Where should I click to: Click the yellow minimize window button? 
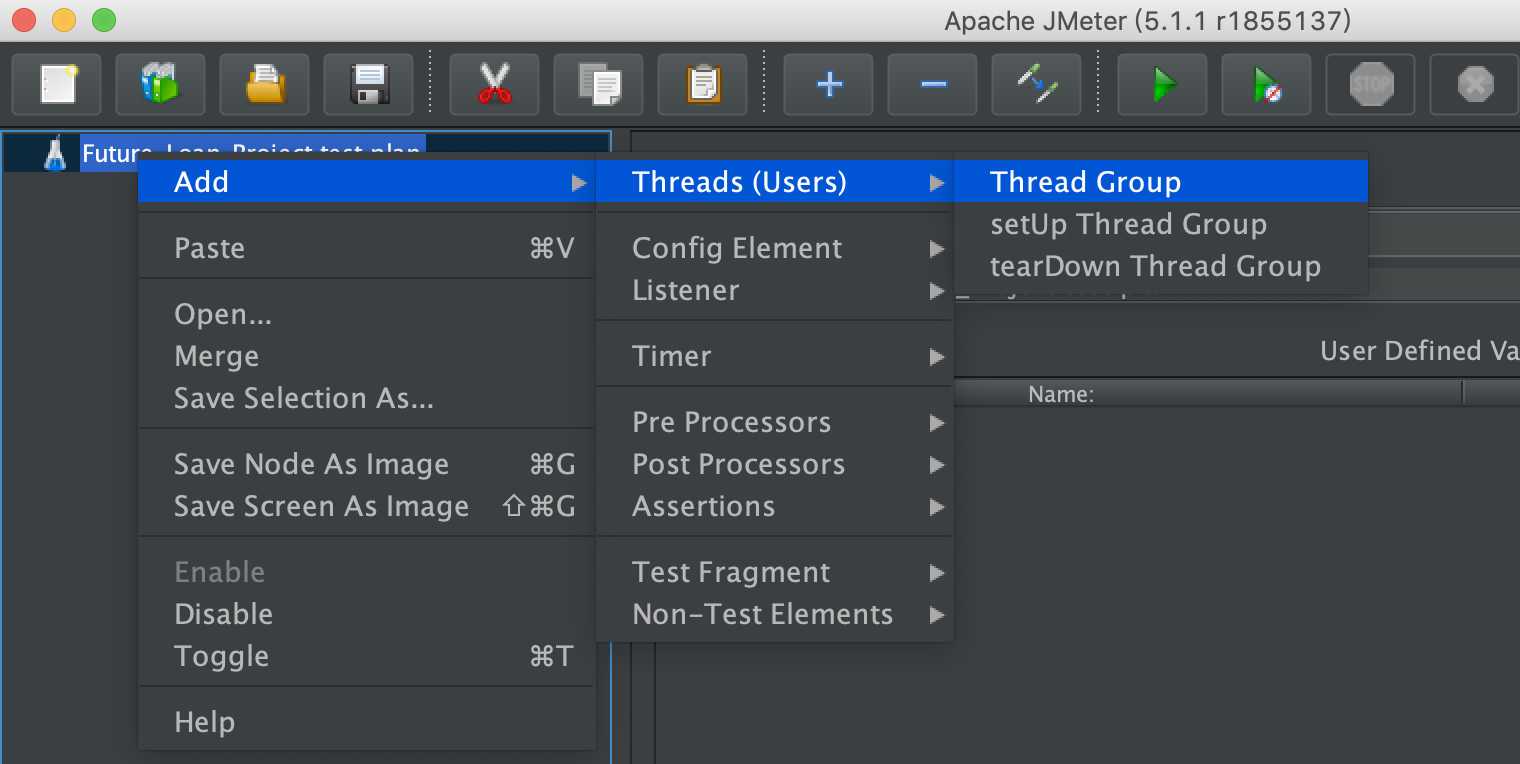pyautogui.click(x=63, y=19)
